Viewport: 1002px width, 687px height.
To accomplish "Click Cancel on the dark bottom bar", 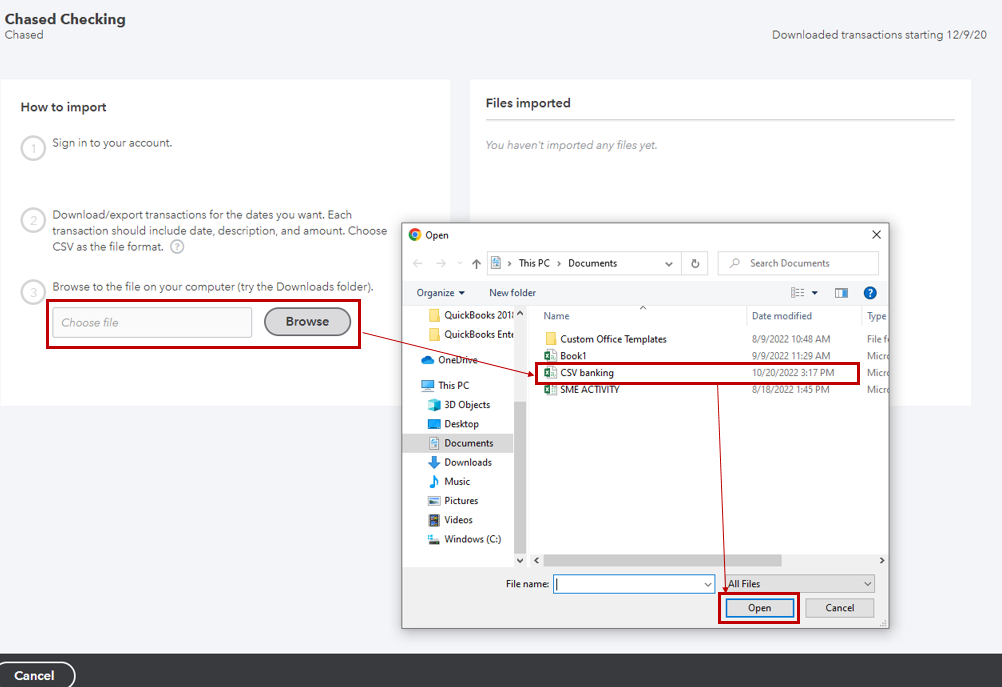I will pyautogui.click(x=35, y=675).
